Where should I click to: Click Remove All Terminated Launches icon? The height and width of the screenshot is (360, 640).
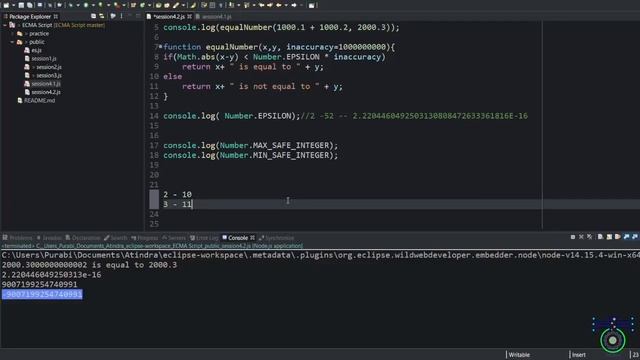coord(589,237)
